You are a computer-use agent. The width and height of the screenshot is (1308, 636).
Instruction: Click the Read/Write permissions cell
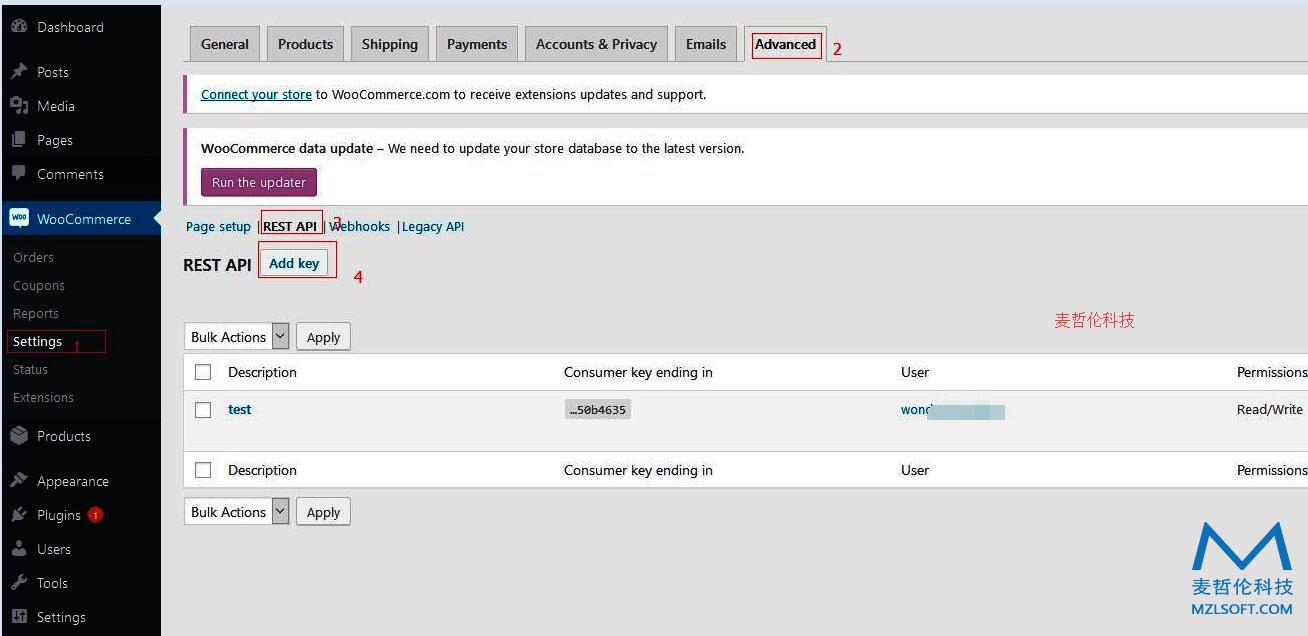pyautogui.click(x=1270, y=409)
